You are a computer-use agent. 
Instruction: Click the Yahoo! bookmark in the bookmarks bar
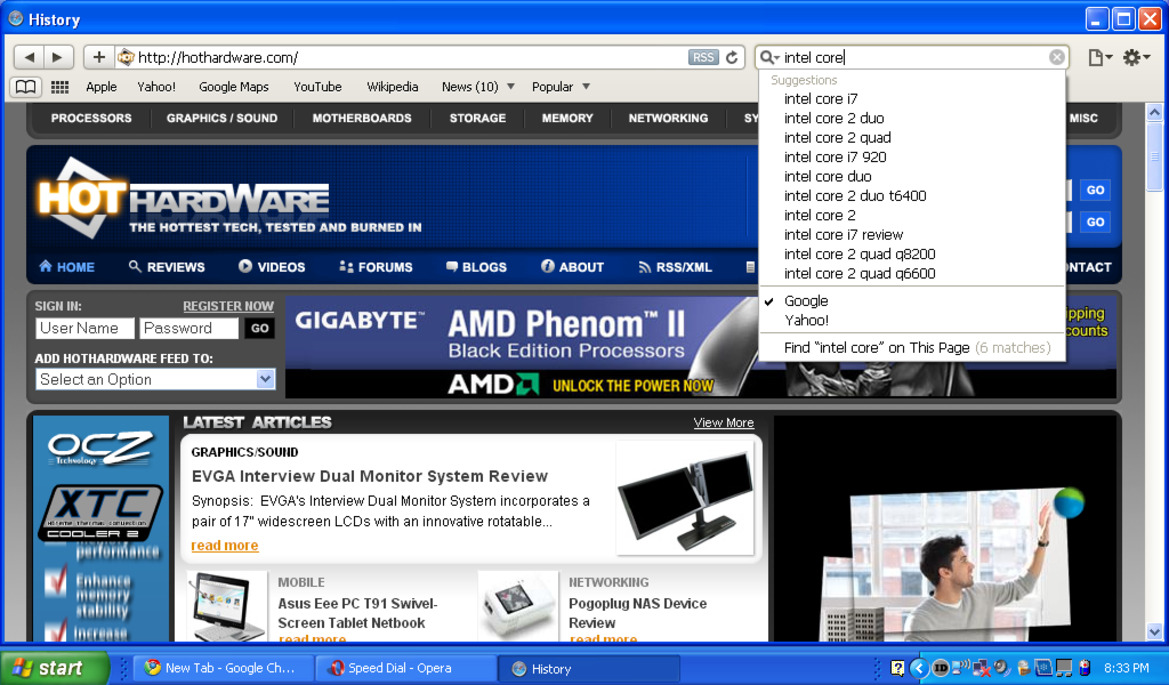coord(157,86)
